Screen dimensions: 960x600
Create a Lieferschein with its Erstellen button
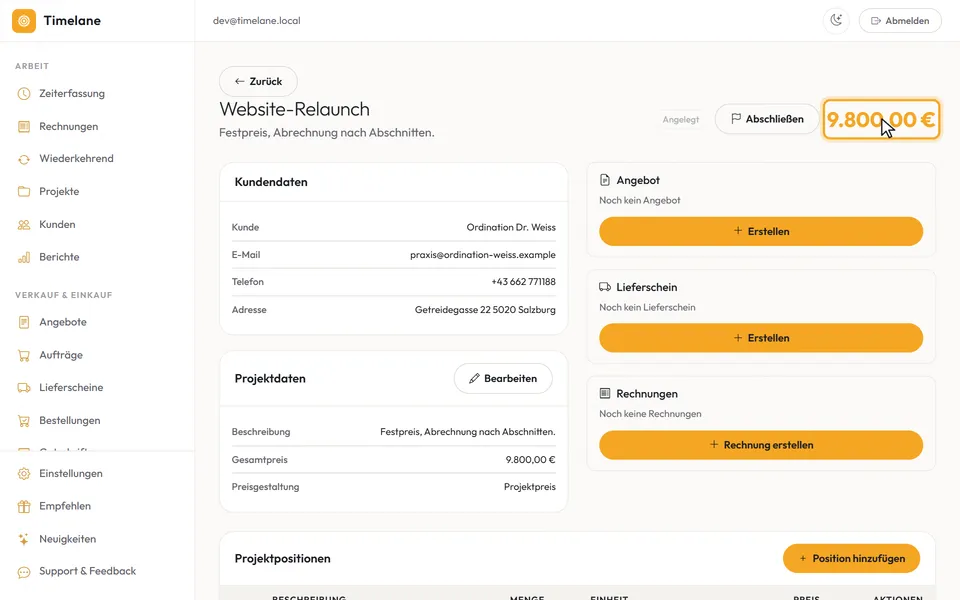coord(761,338)
